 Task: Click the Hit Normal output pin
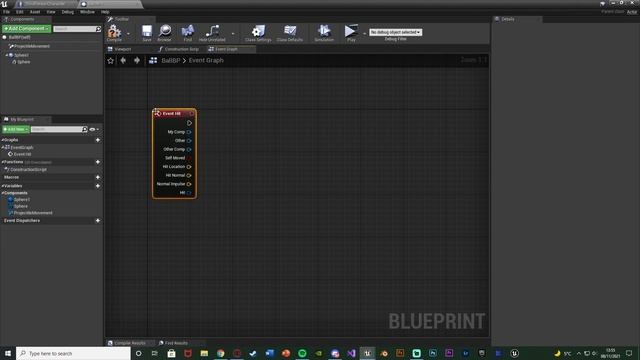click(189, 175)
